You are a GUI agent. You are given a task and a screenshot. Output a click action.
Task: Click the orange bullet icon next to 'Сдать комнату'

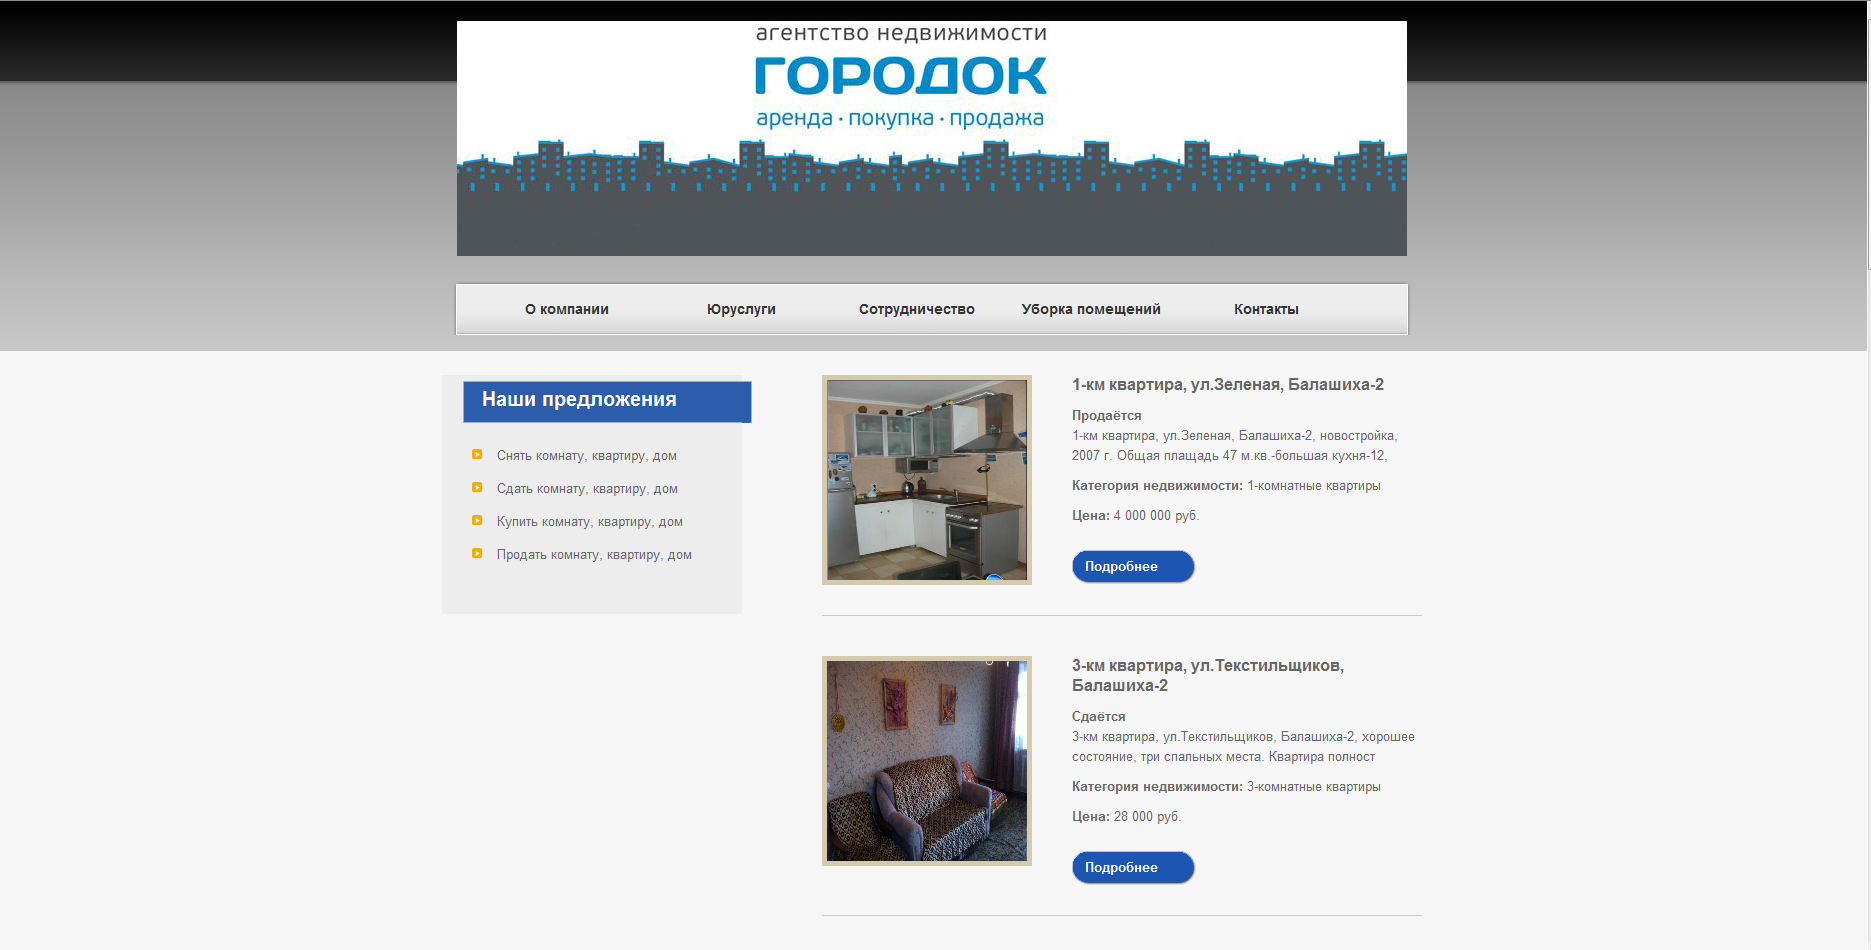coord(477,487)
